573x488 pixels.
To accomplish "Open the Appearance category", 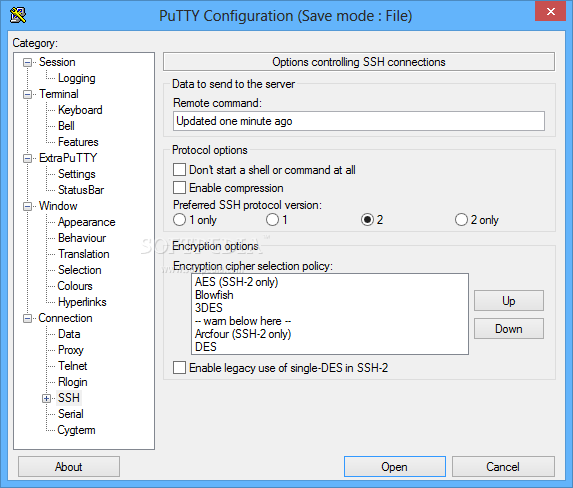I will 87,222.
